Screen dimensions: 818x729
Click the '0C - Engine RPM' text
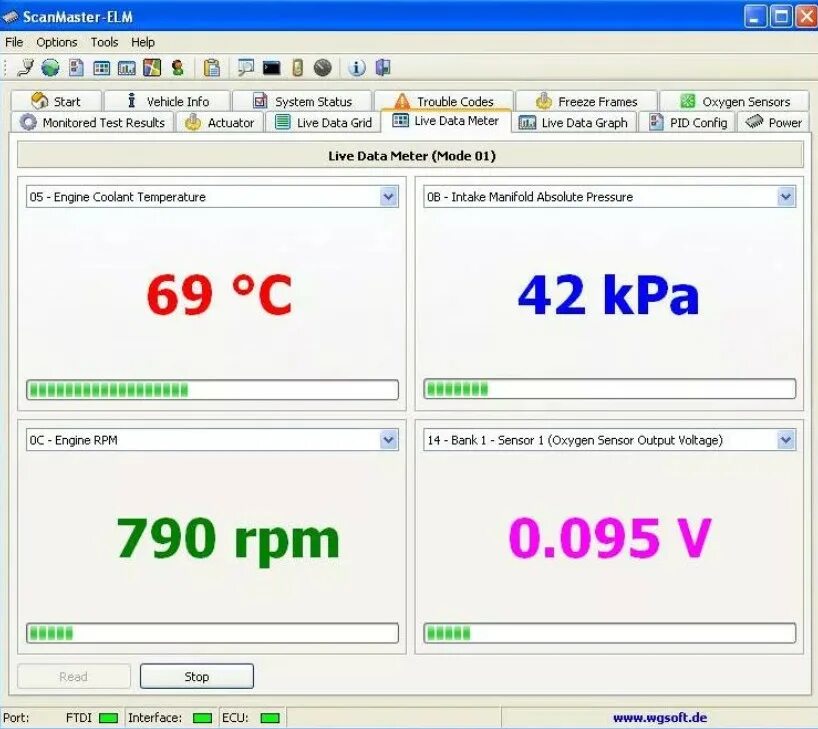(73, 440)
